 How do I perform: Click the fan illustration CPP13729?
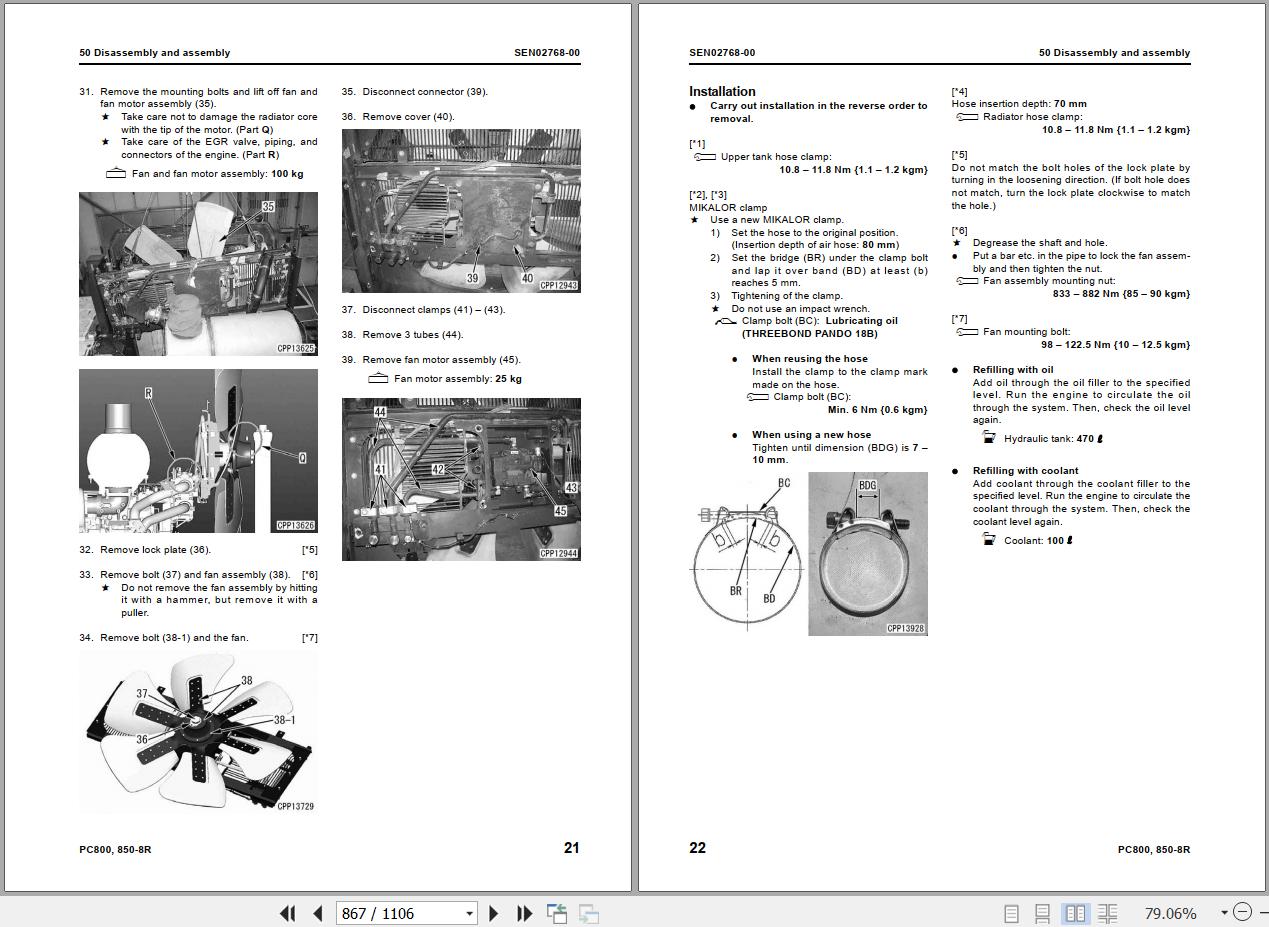click(198, 732)
